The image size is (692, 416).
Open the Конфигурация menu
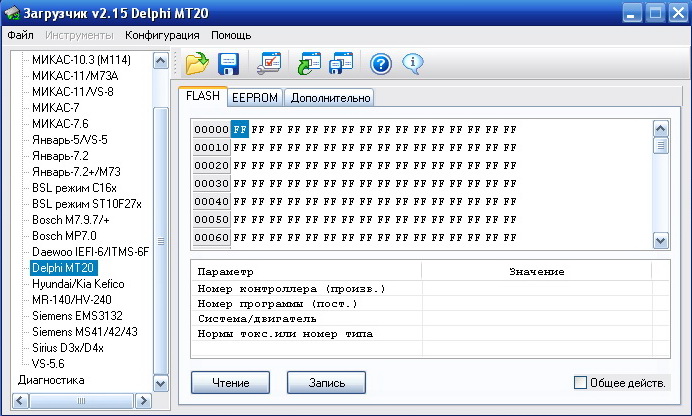point(162,35)
